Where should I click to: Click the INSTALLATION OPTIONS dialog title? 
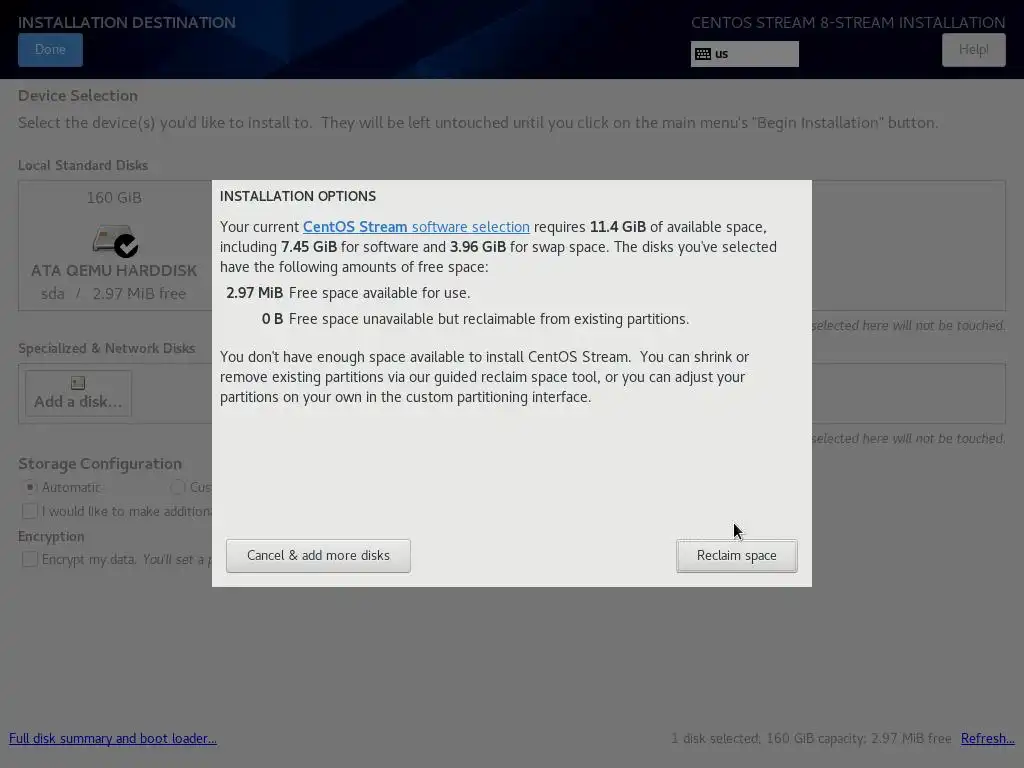(298, 196)
